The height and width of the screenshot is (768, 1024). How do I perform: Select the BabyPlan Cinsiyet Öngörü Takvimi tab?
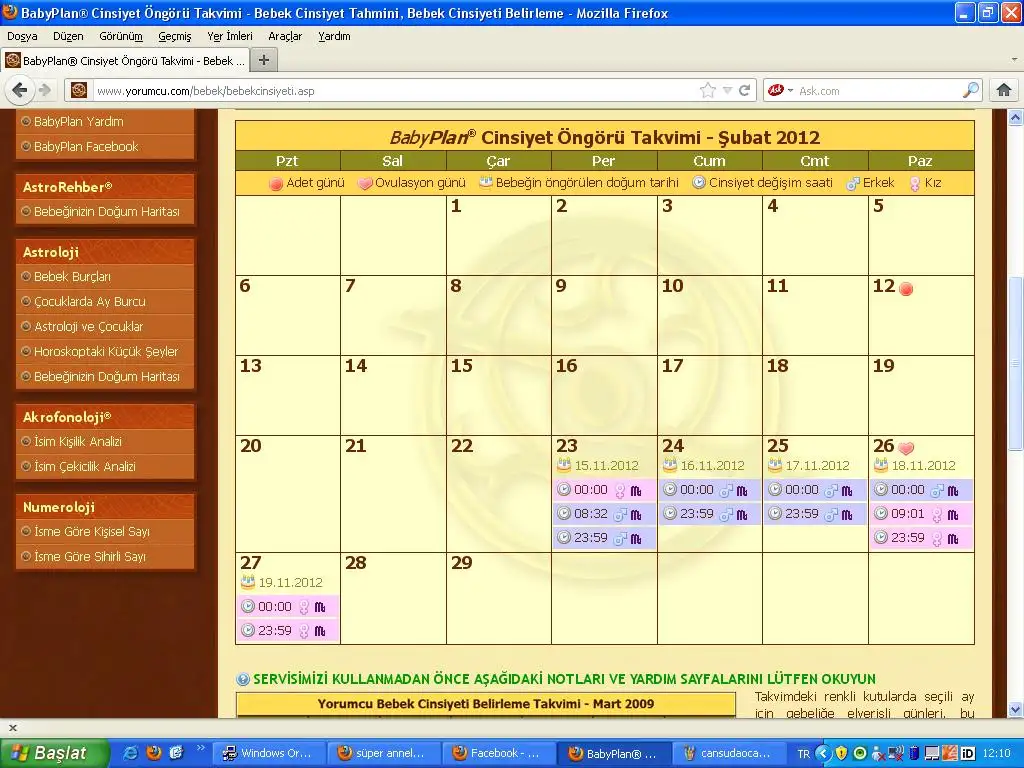click(125, 61)
